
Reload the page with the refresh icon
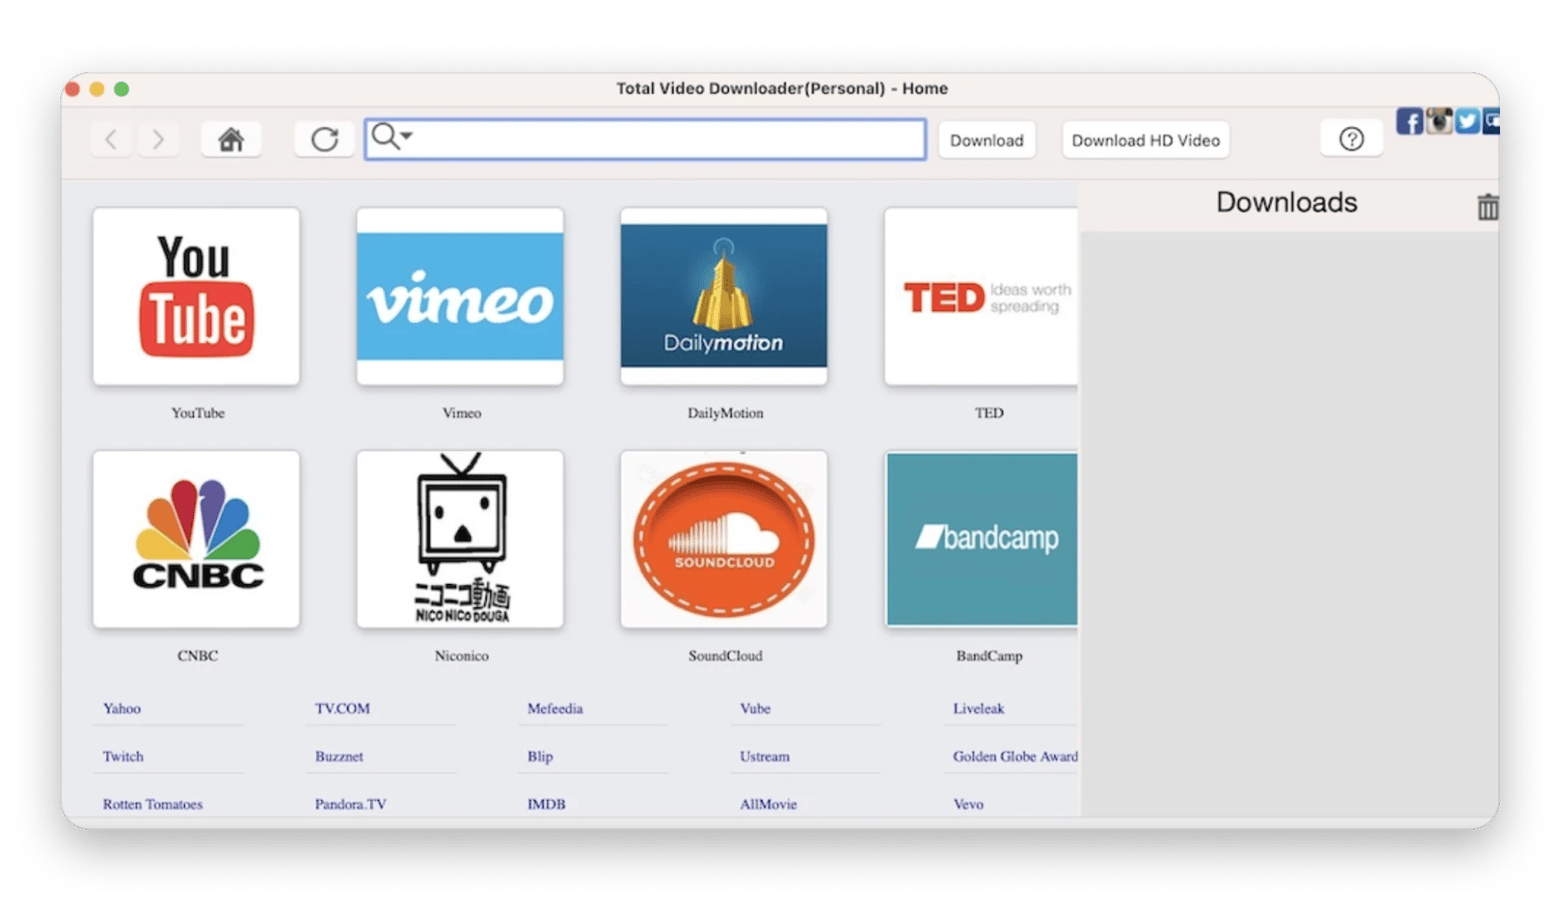click(x=324, y=139)
